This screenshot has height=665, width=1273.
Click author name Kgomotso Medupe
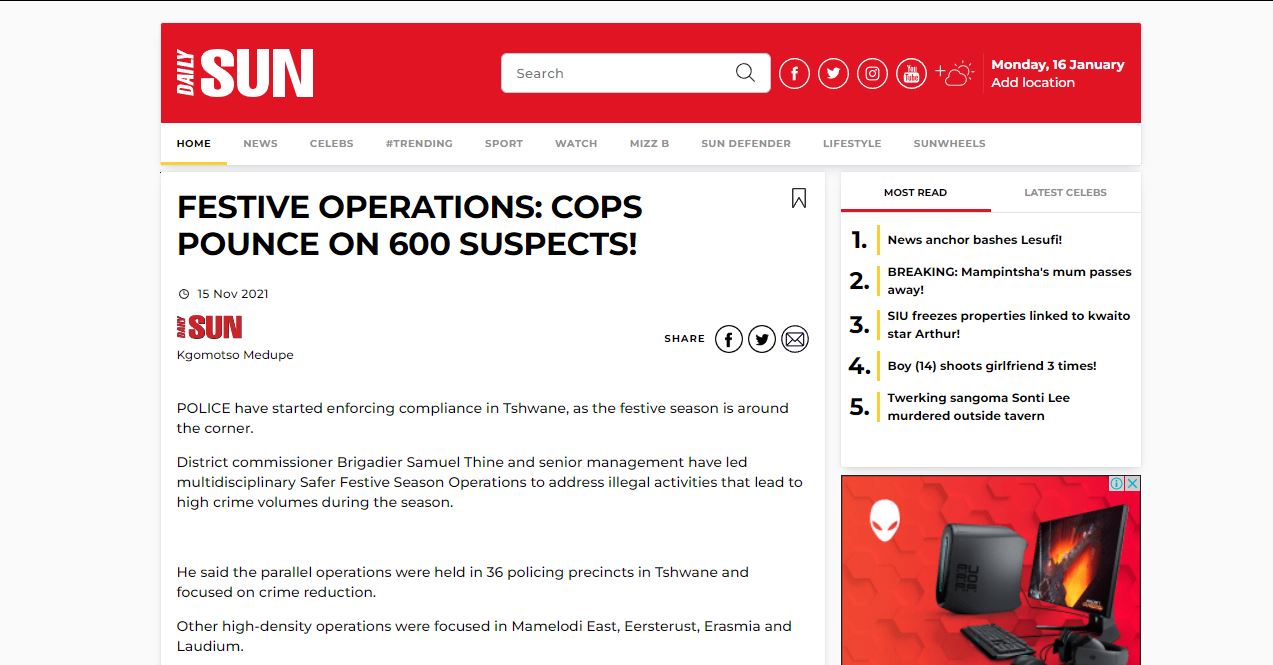235,355
